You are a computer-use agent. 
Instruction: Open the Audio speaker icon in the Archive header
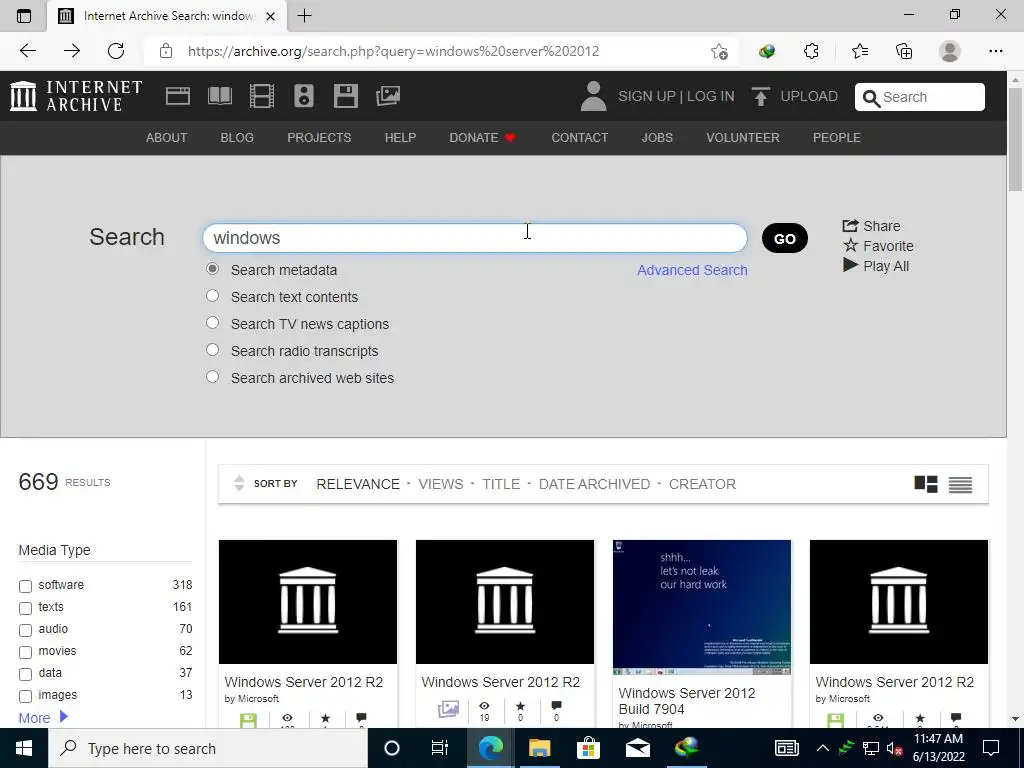point(304,96)
